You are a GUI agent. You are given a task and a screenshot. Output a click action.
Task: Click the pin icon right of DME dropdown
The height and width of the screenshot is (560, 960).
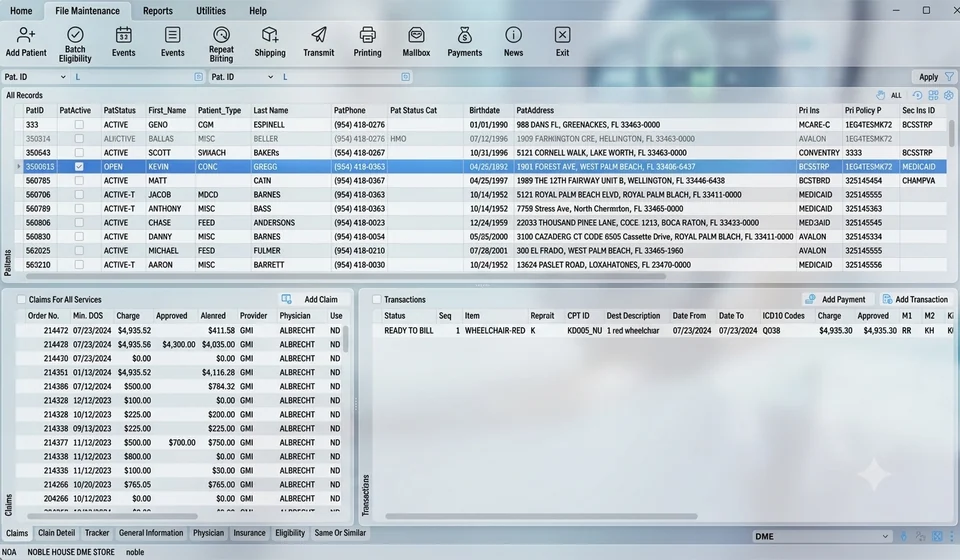tap(904, 536)
